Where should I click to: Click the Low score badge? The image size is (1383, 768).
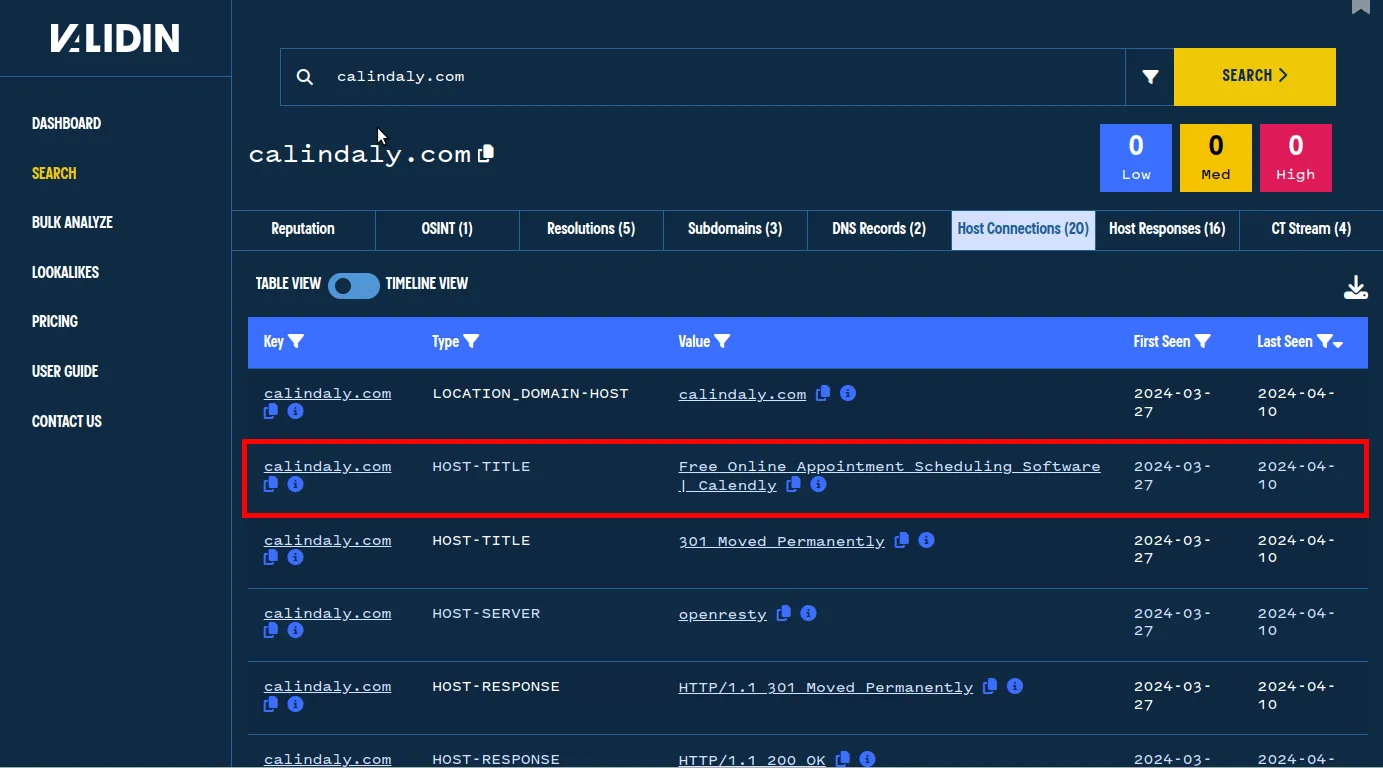1136,158
